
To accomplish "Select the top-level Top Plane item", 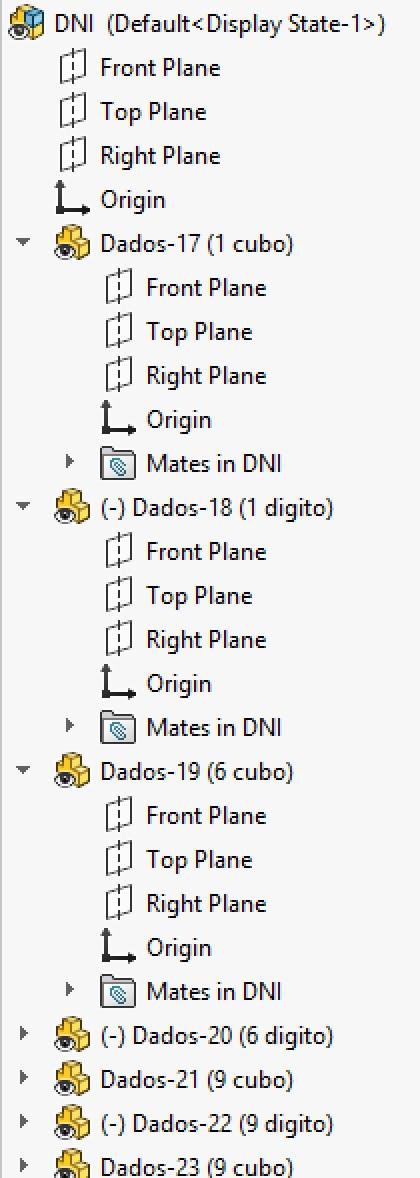I will point(153,112).
